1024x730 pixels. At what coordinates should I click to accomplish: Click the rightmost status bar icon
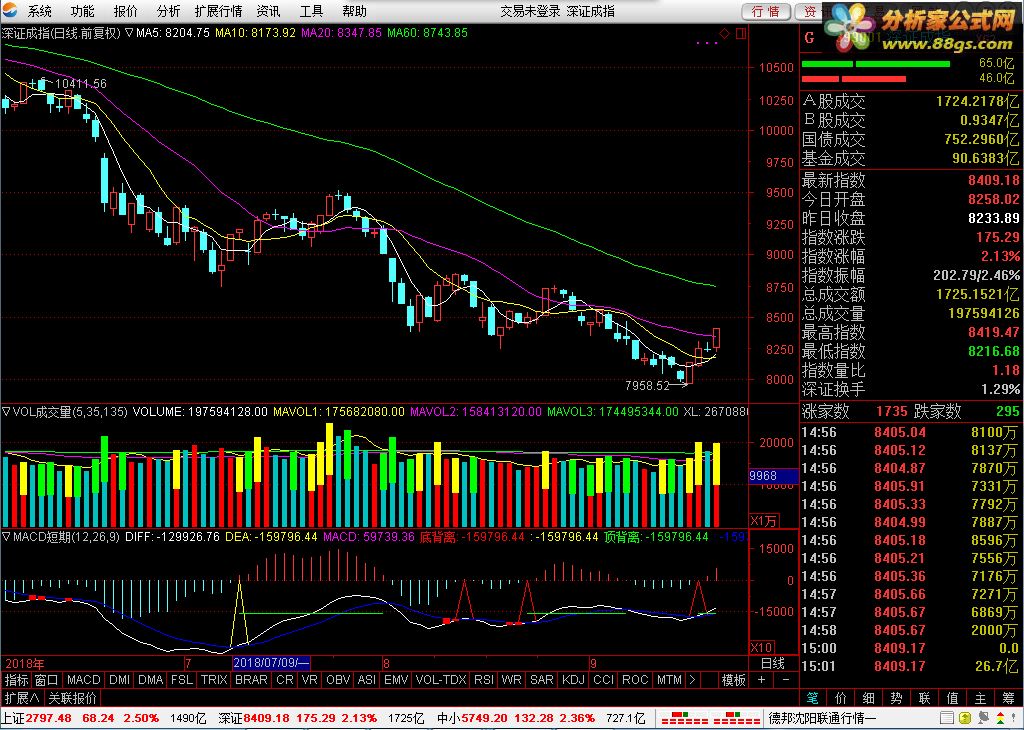(1012, 718)
